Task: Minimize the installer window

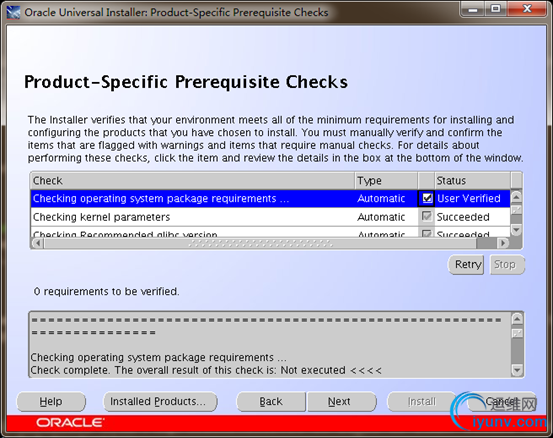Action: [472, 9]
